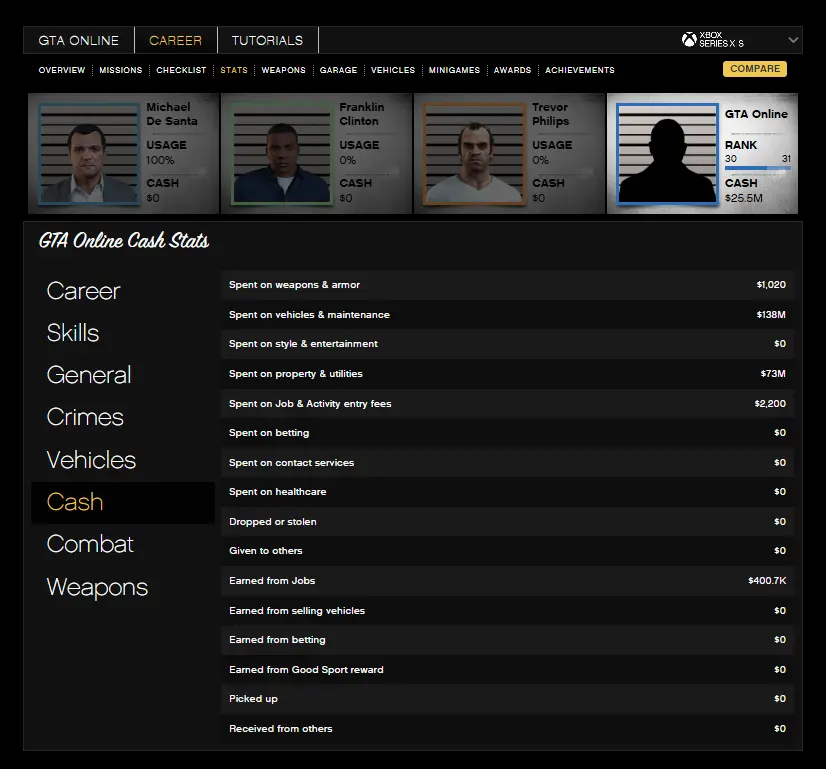The width and height of the screenshot is (826, 769).
Task: Select GTA Online silhouette character card
Action: coord(666,153)
